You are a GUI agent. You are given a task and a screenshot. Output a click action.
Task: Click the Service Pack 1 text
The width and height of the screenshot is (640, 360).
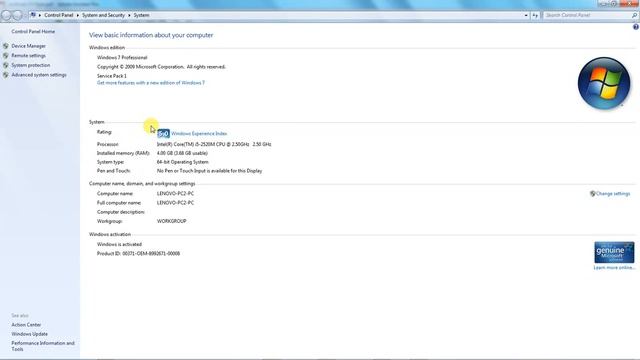tap(111, 76)
